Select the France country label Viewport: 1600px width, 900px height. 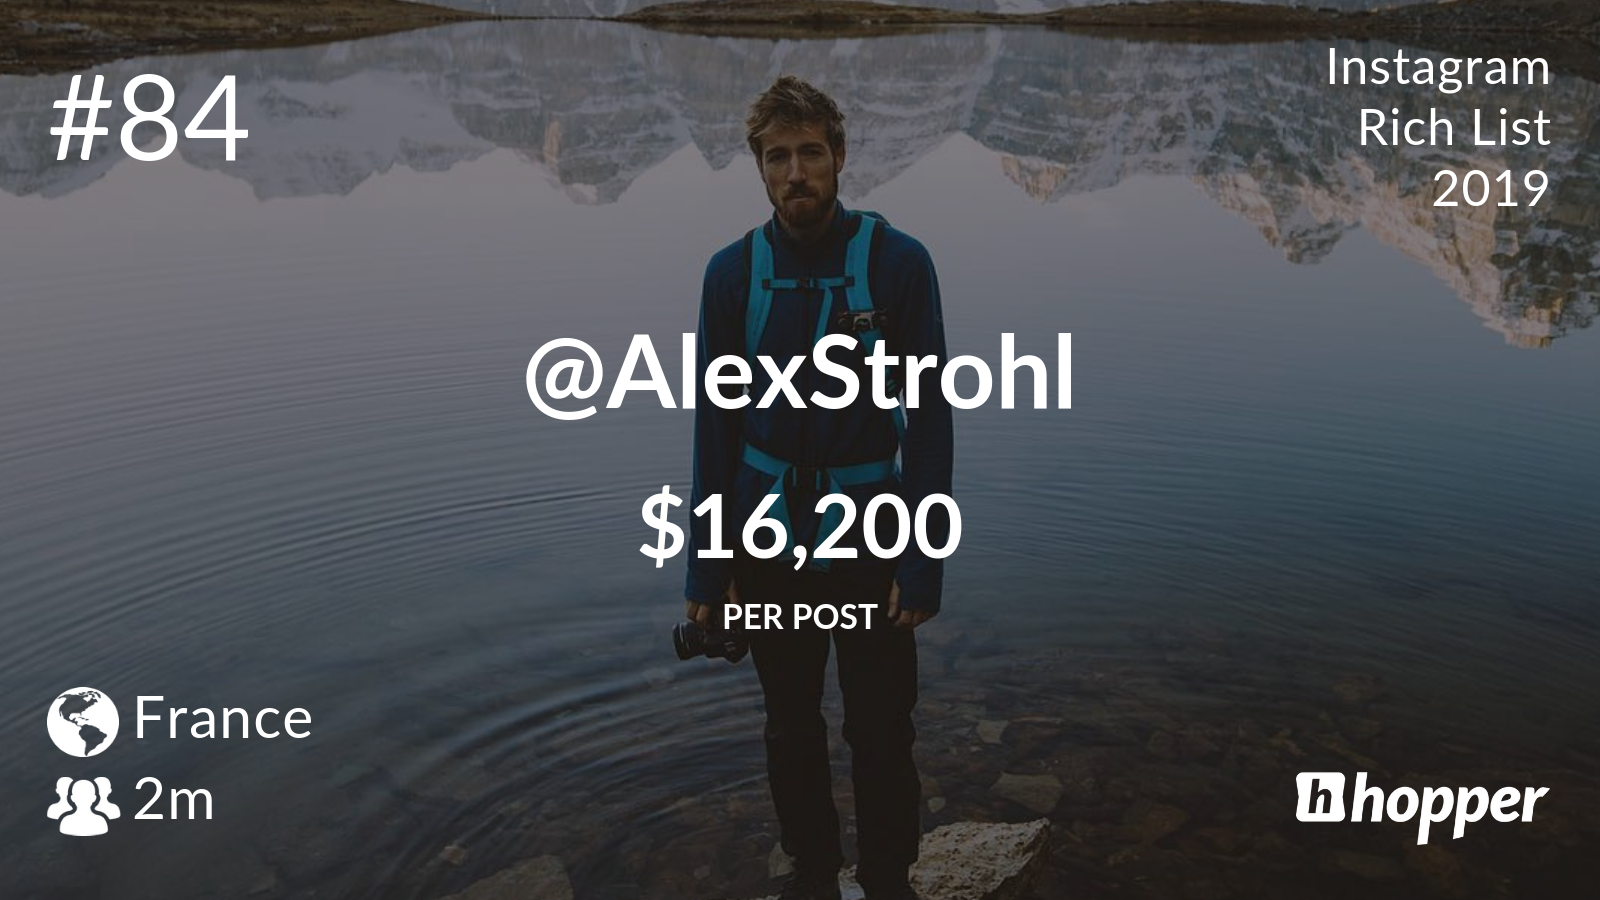(223, 719)
